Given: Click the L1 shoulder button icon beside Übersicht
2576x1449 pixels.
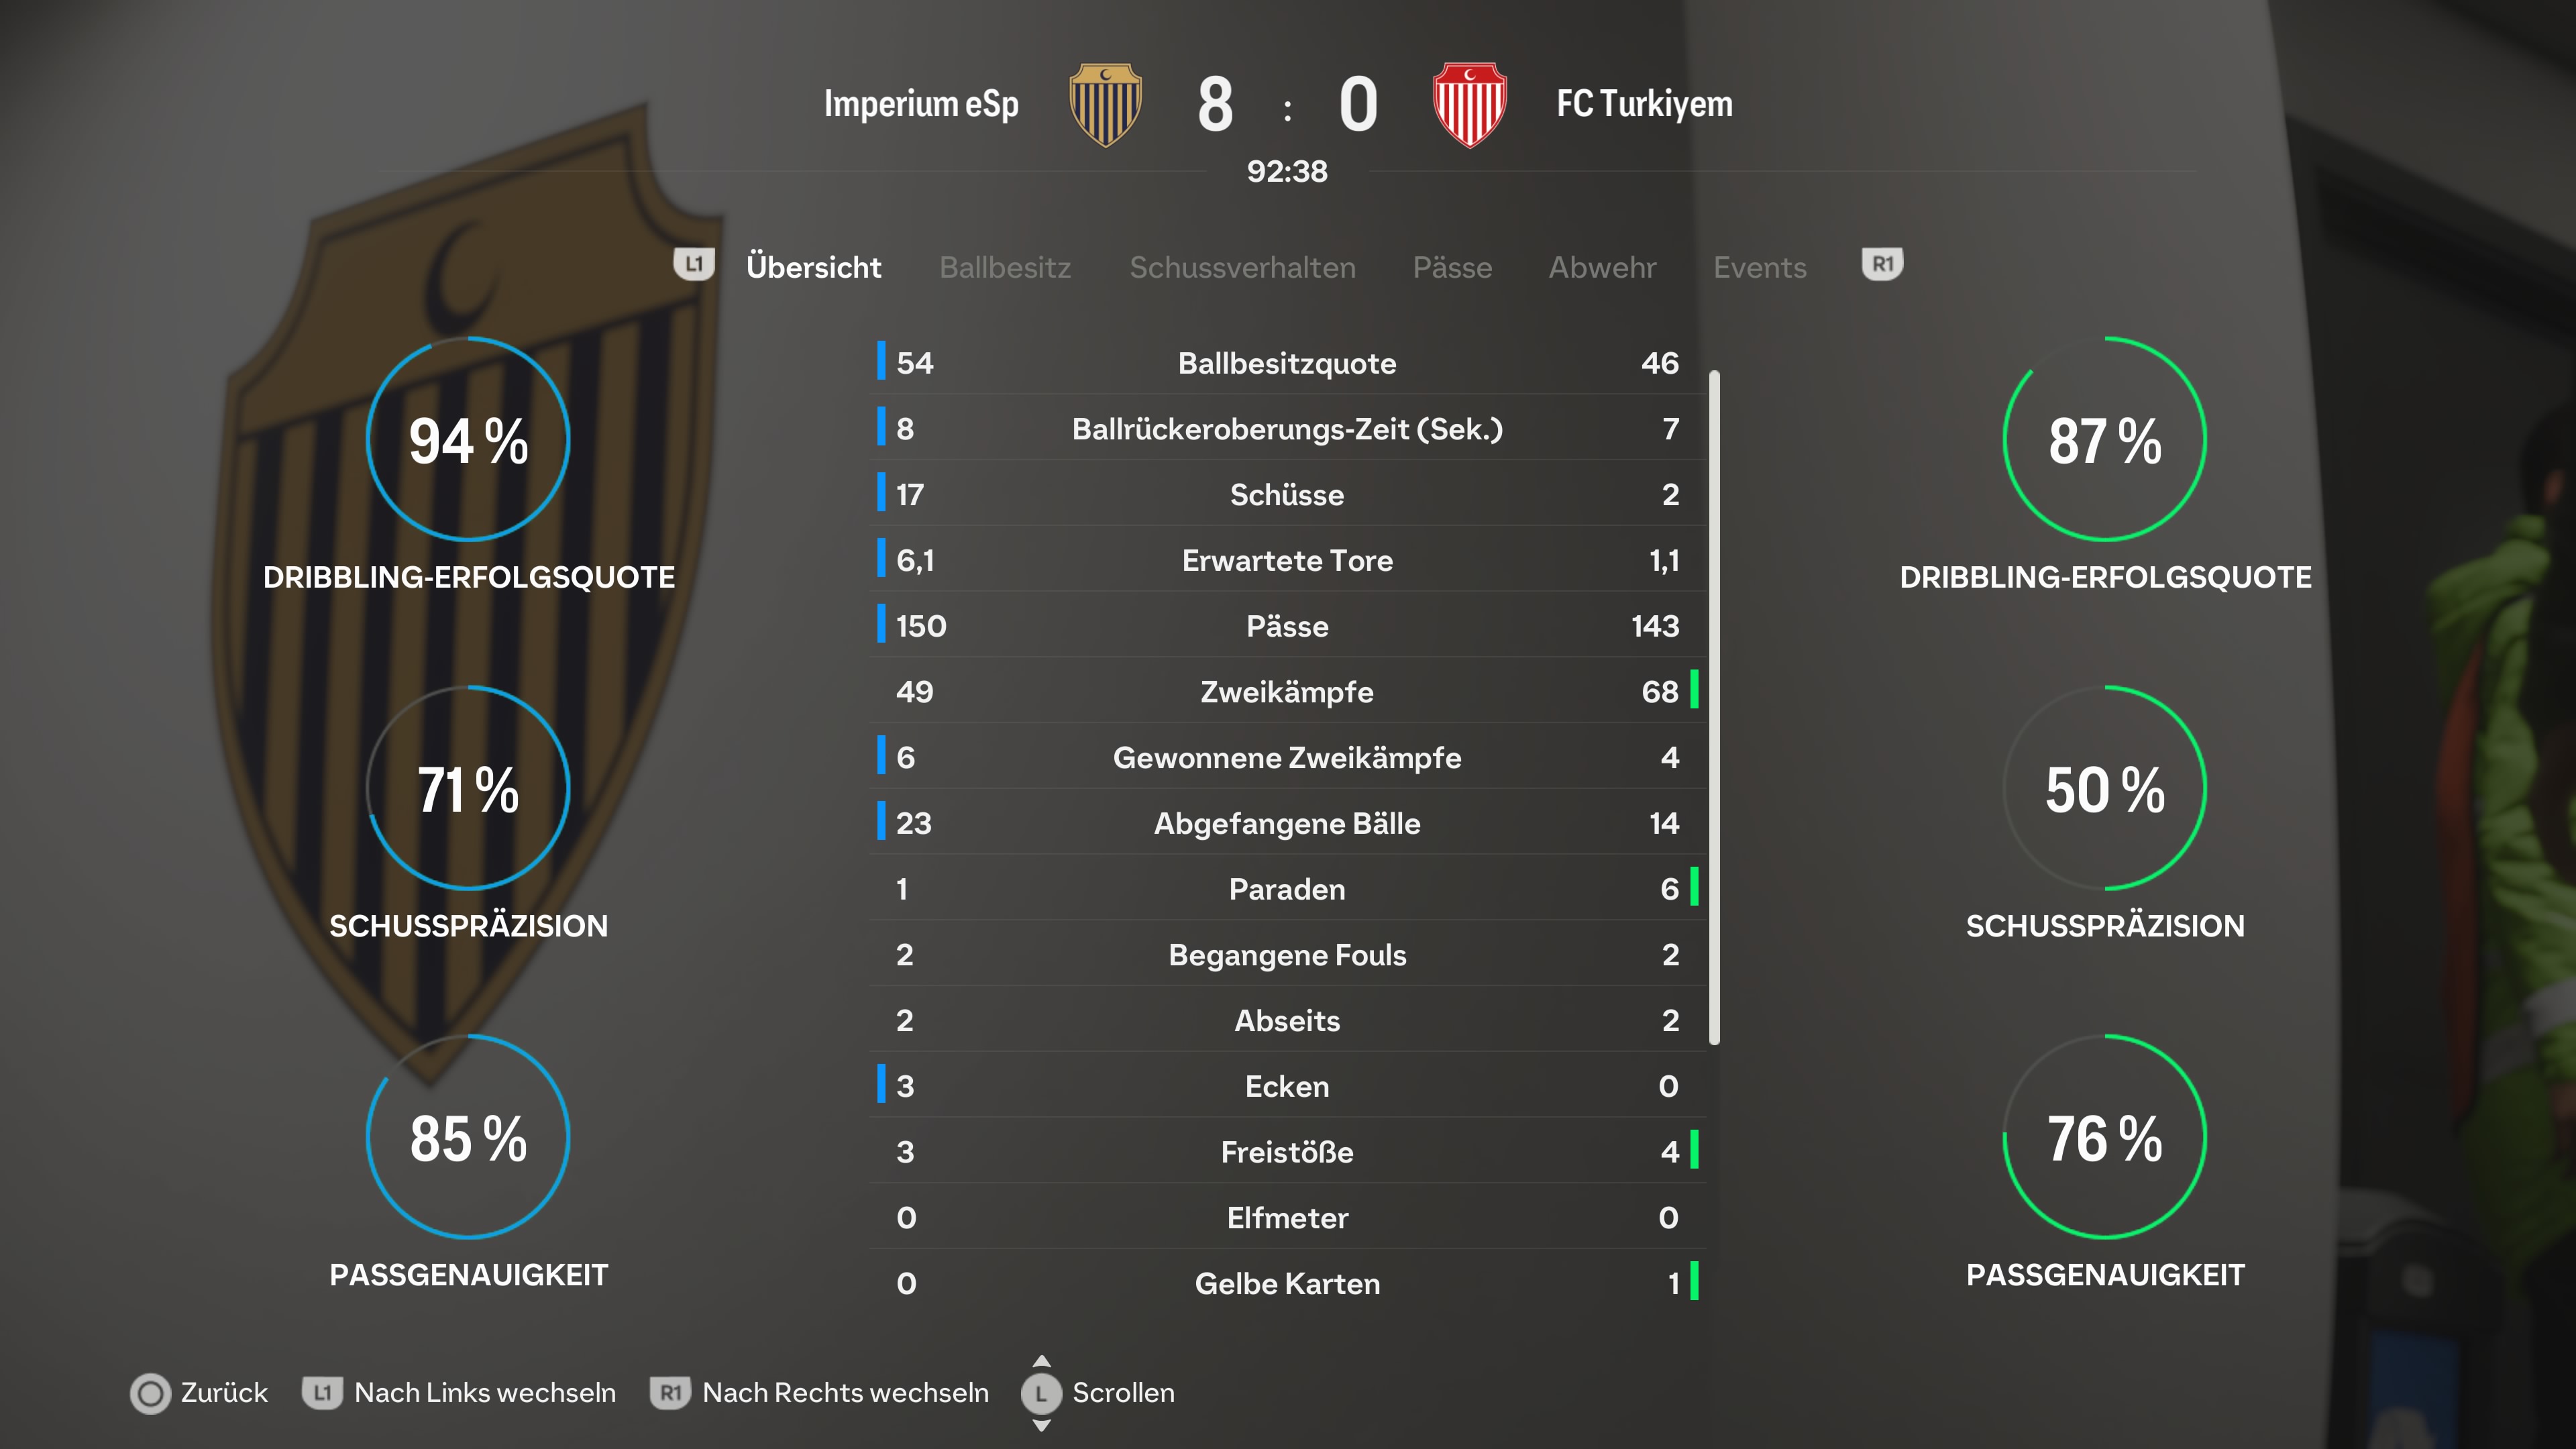Looking at the screenshot, I should (694, 265).
